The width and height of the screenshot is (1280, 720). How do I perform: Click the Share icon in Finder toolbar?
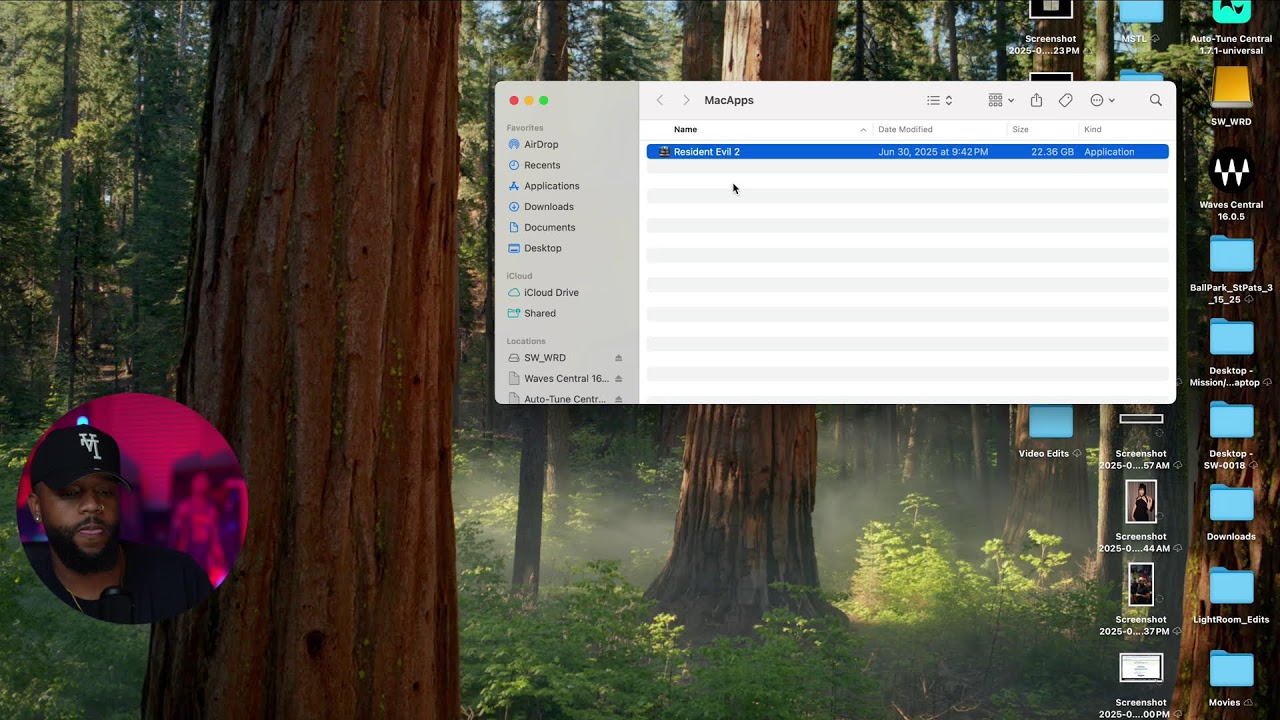point(1036,100)
